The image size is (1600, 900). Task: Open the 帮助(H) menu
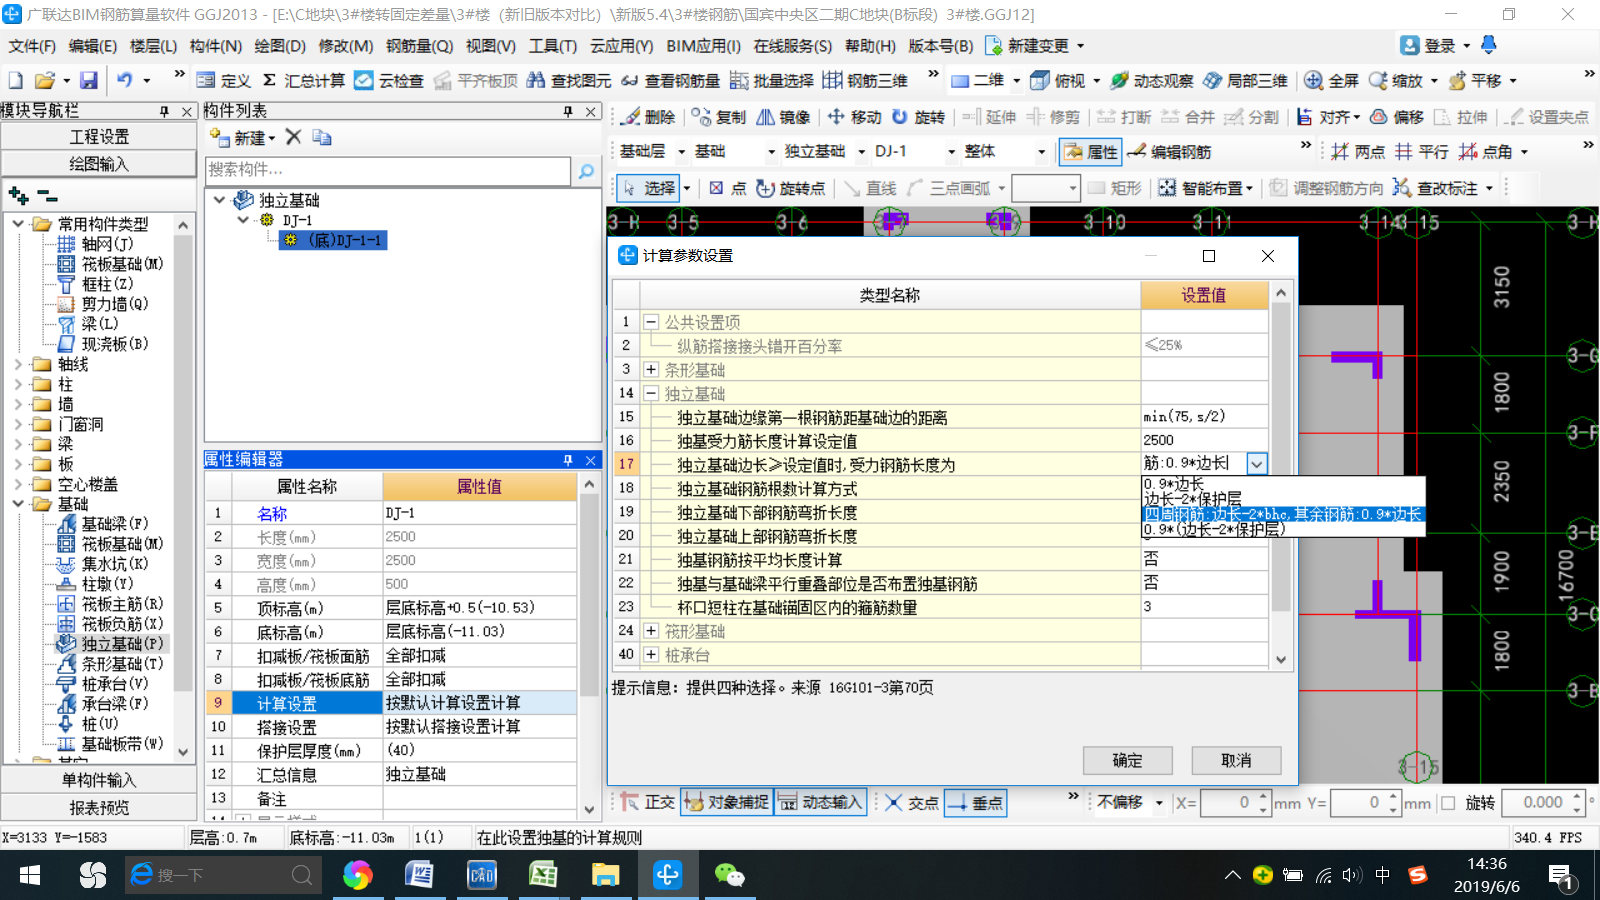[x=870, y=46]
